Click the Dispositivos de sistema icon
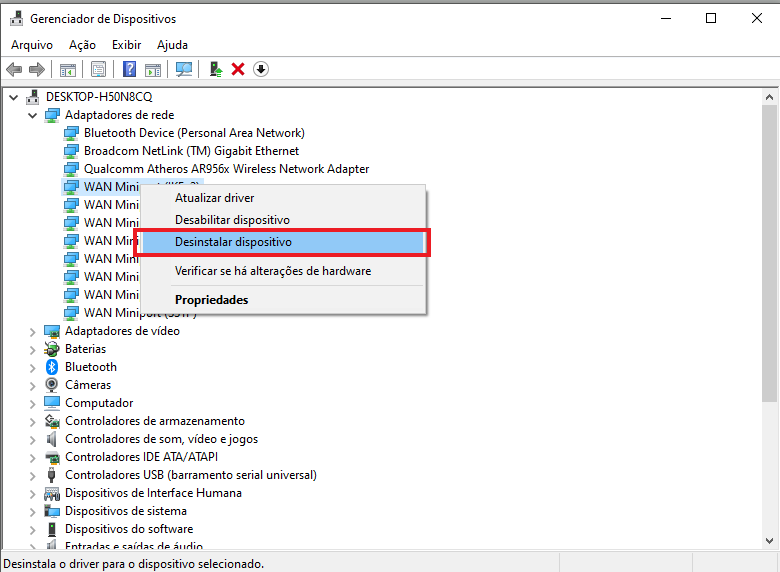The height and width of the screenshot is (572, 780). [52, 511]
